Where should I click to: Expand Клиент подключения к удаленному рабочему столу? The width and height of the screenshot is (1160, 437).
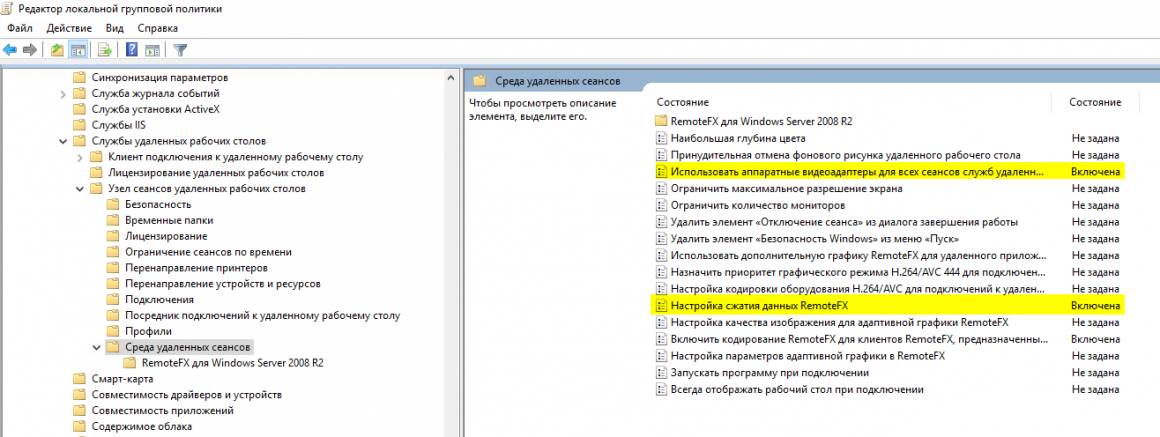click(x=80, y=157)
